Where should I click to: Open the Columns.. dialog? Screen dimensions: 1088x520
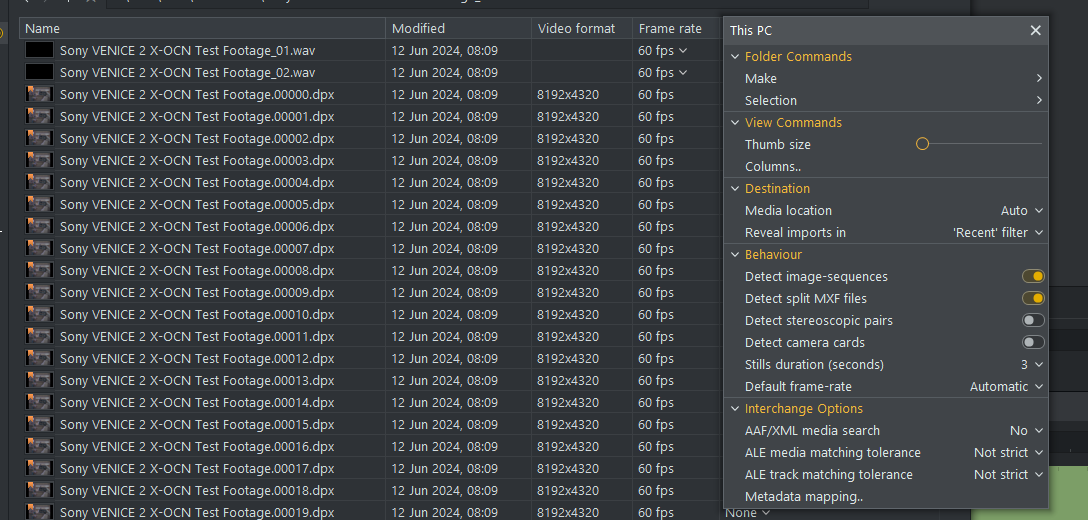(772, 167)
